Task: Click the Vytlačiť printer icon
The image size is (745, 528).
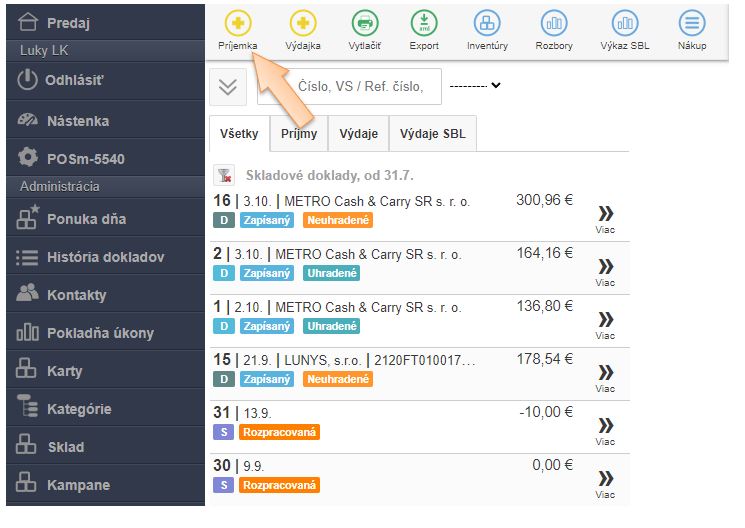Action: 365,23
